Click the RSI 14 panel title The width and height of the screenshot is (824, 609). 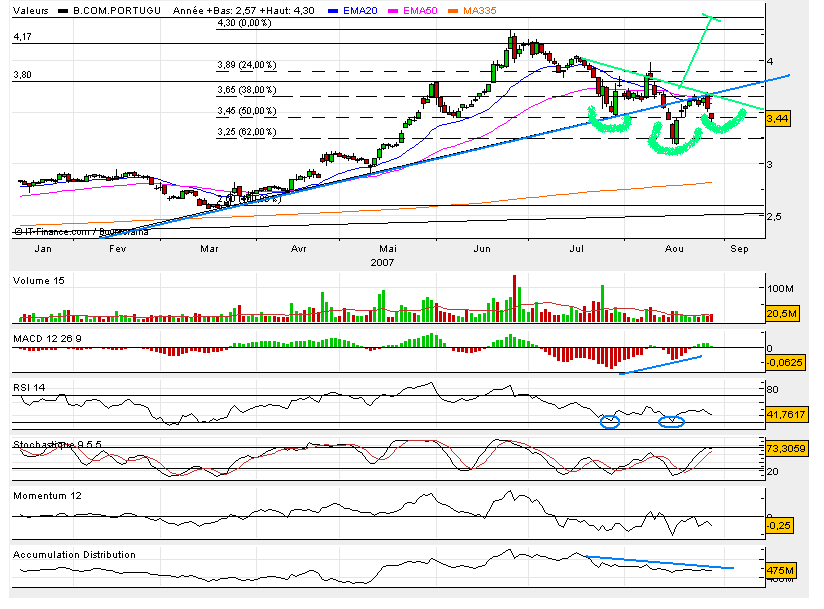coord(29,388)
